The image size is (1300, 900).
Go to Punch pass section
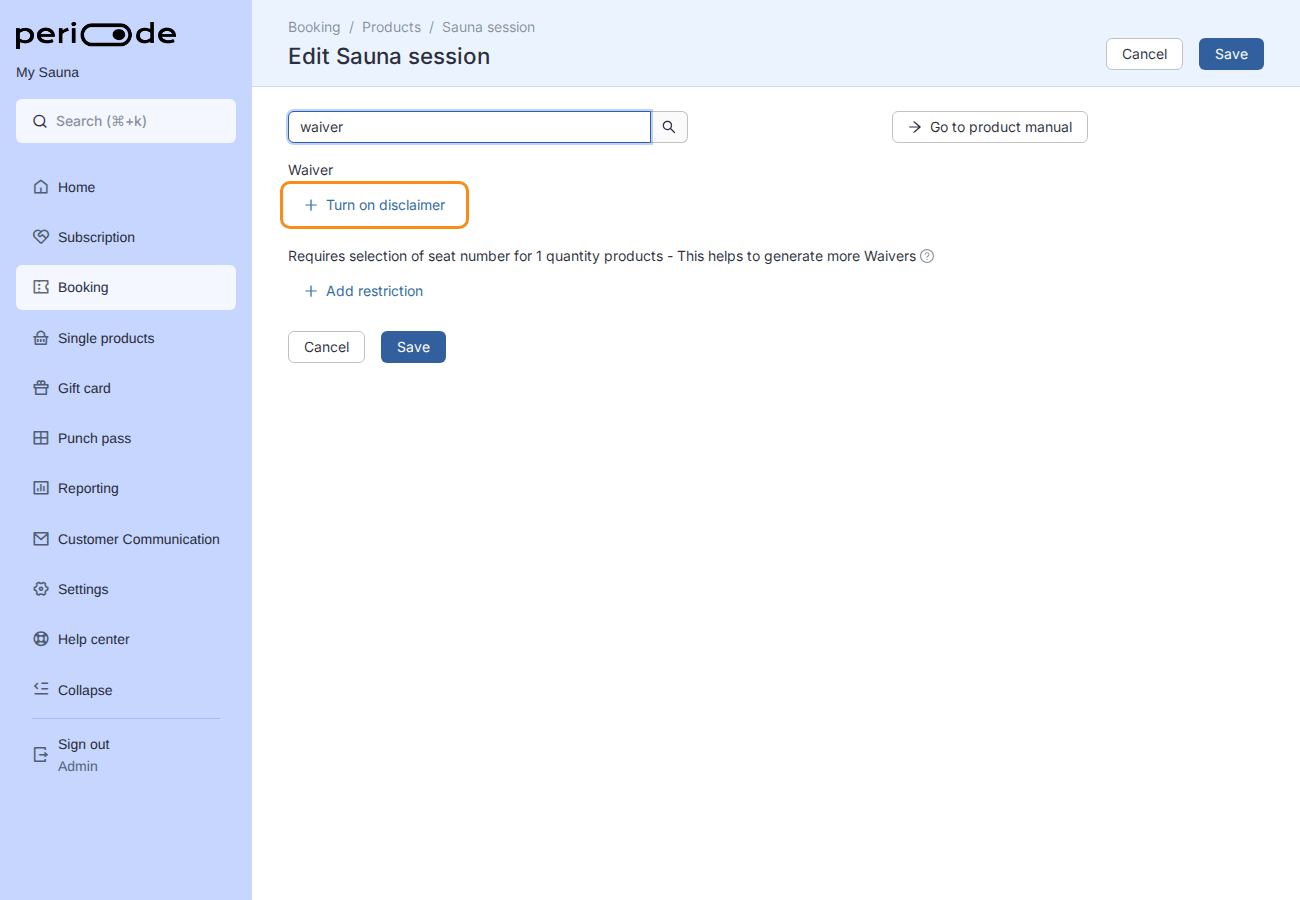point(126,438)
